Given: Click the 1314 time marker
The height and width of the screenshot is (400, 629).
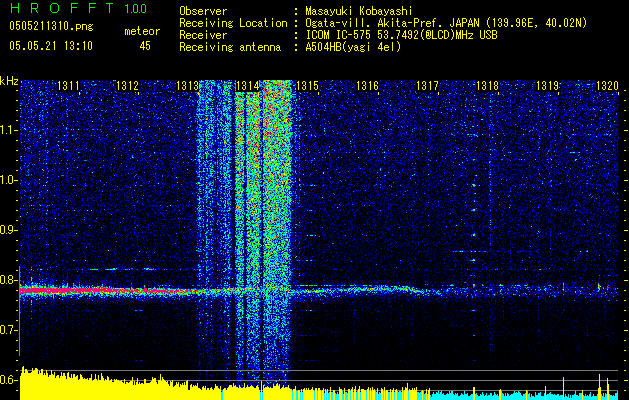Looking at the screenshot, I should [248, 85].
